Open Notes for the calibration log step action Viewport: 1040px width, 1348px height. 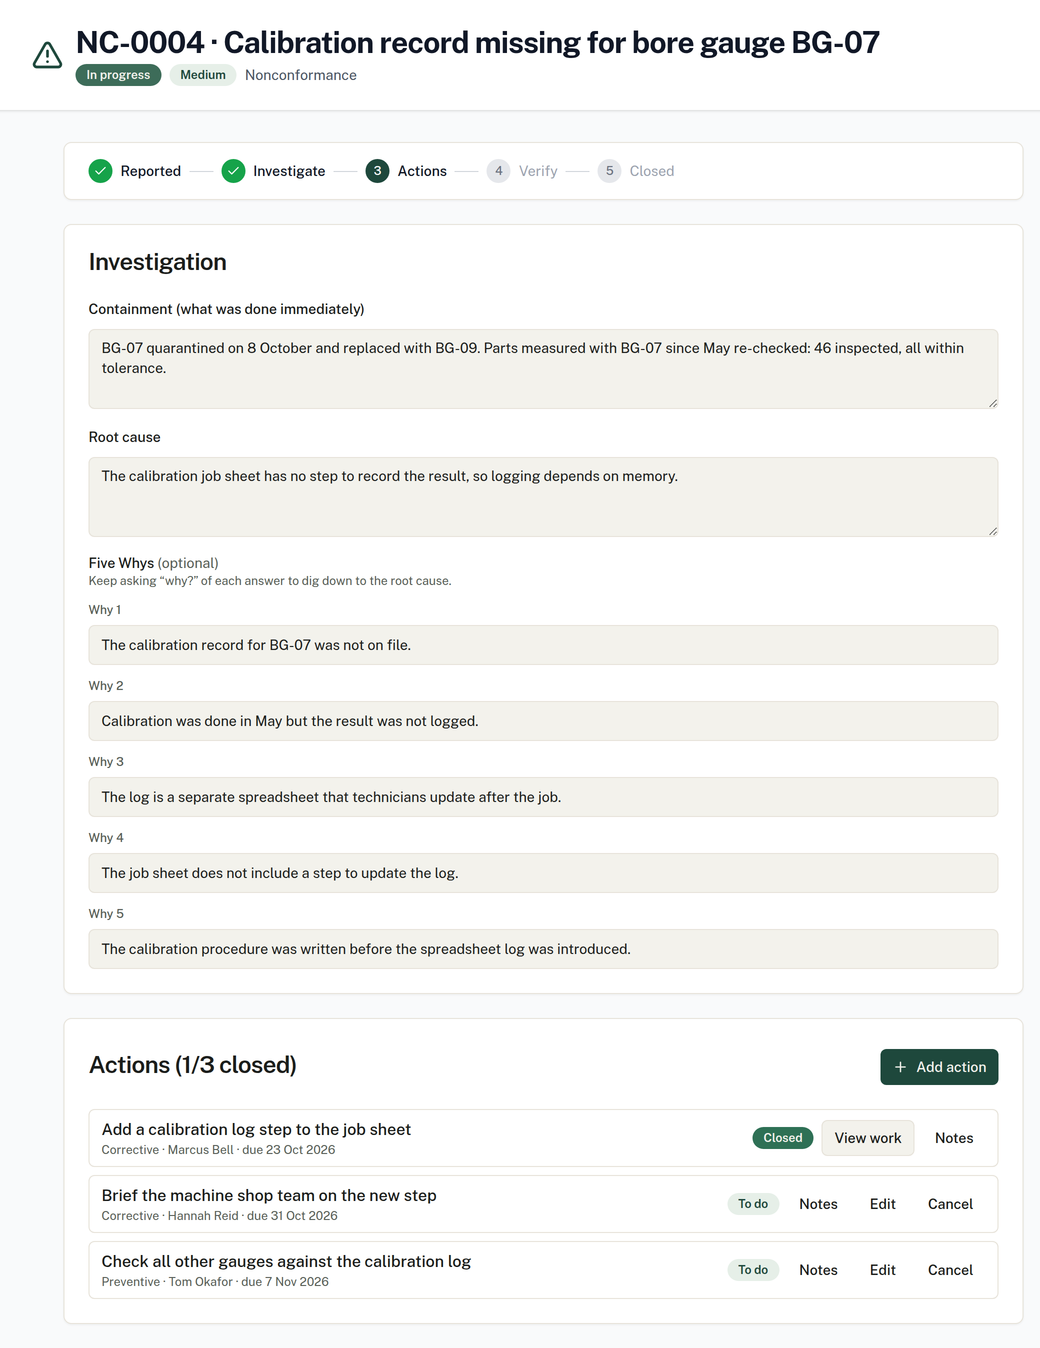pos(954,1138)
